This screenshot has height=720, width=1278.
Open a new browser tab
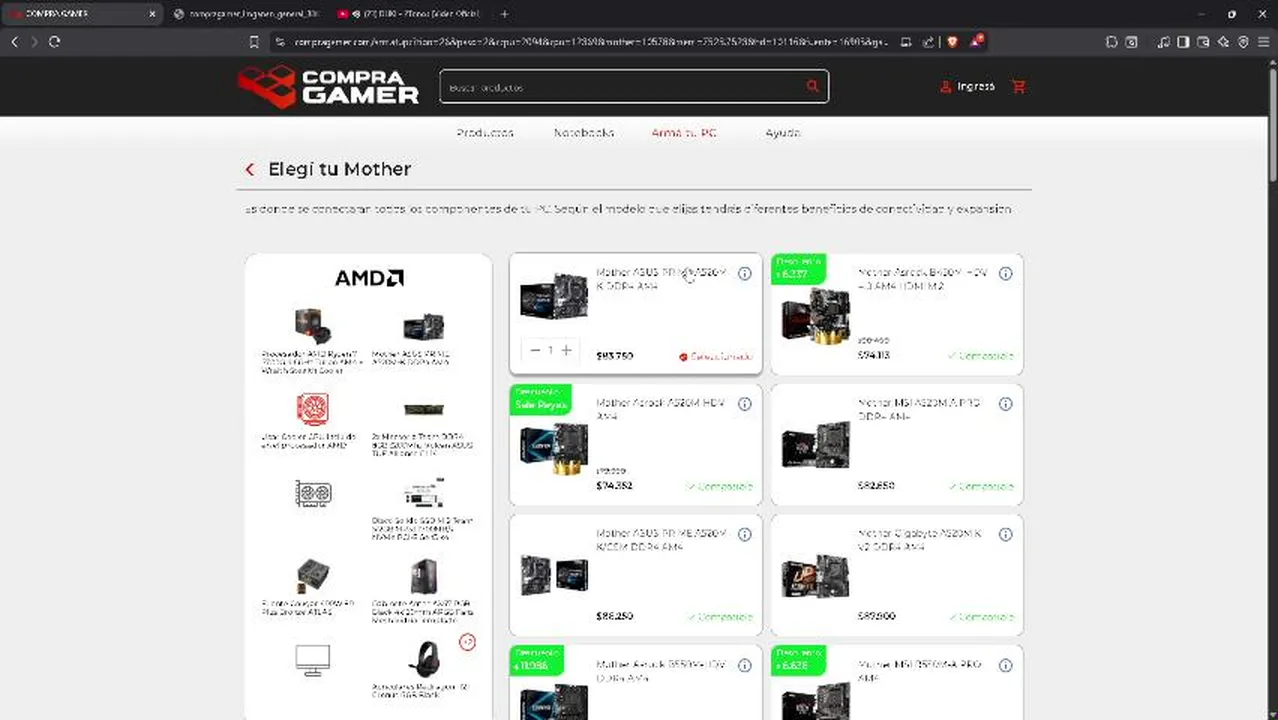[x=504, y=14]
